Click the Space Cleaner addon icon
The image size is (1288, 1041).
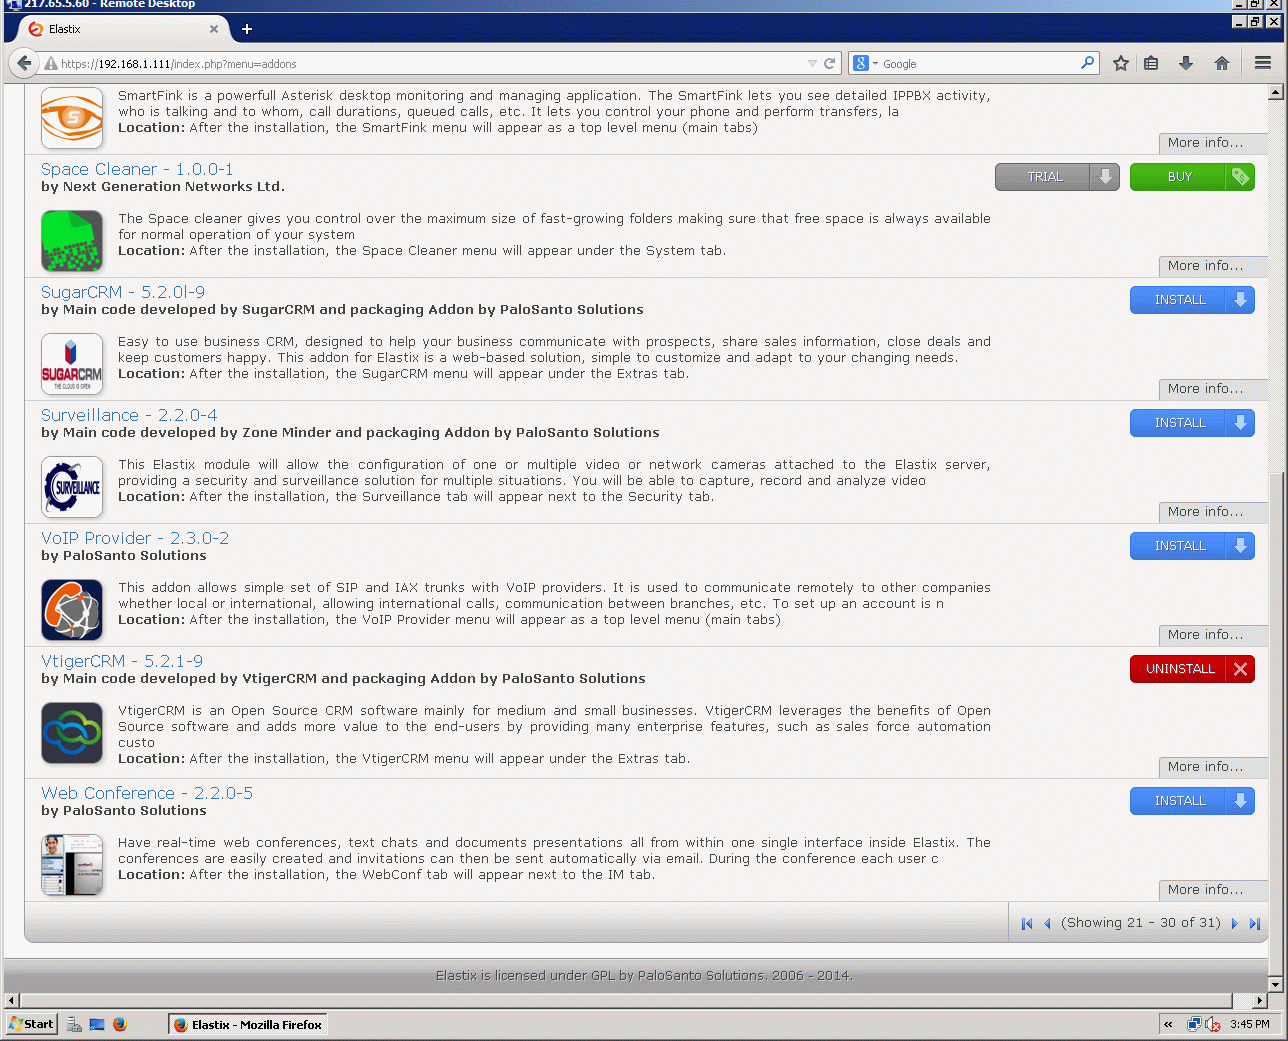point(72,241)
